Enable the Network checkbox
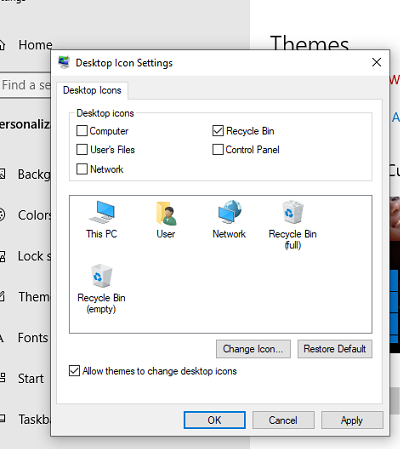 (x=82, y=169)
